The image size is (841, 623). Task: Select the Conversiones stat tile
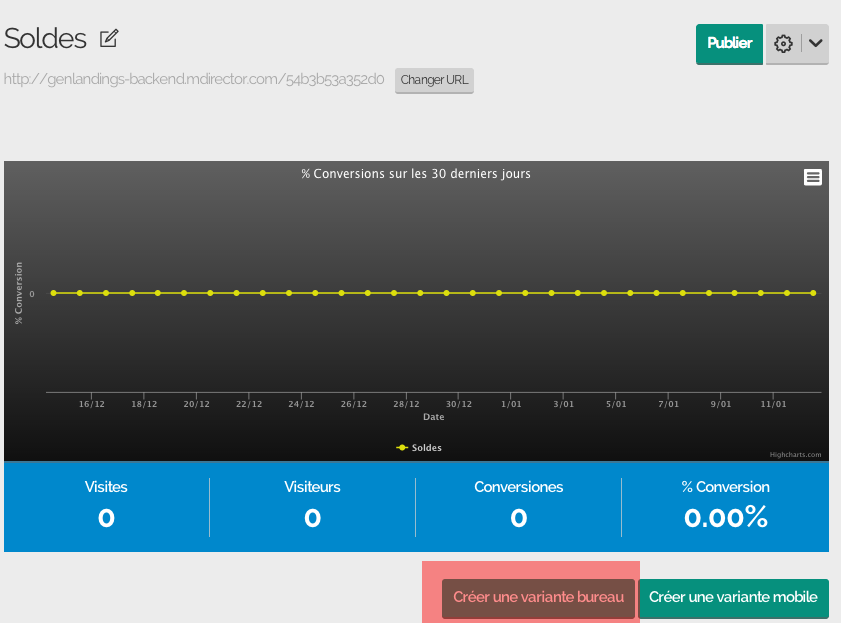(x=518, y=505)
